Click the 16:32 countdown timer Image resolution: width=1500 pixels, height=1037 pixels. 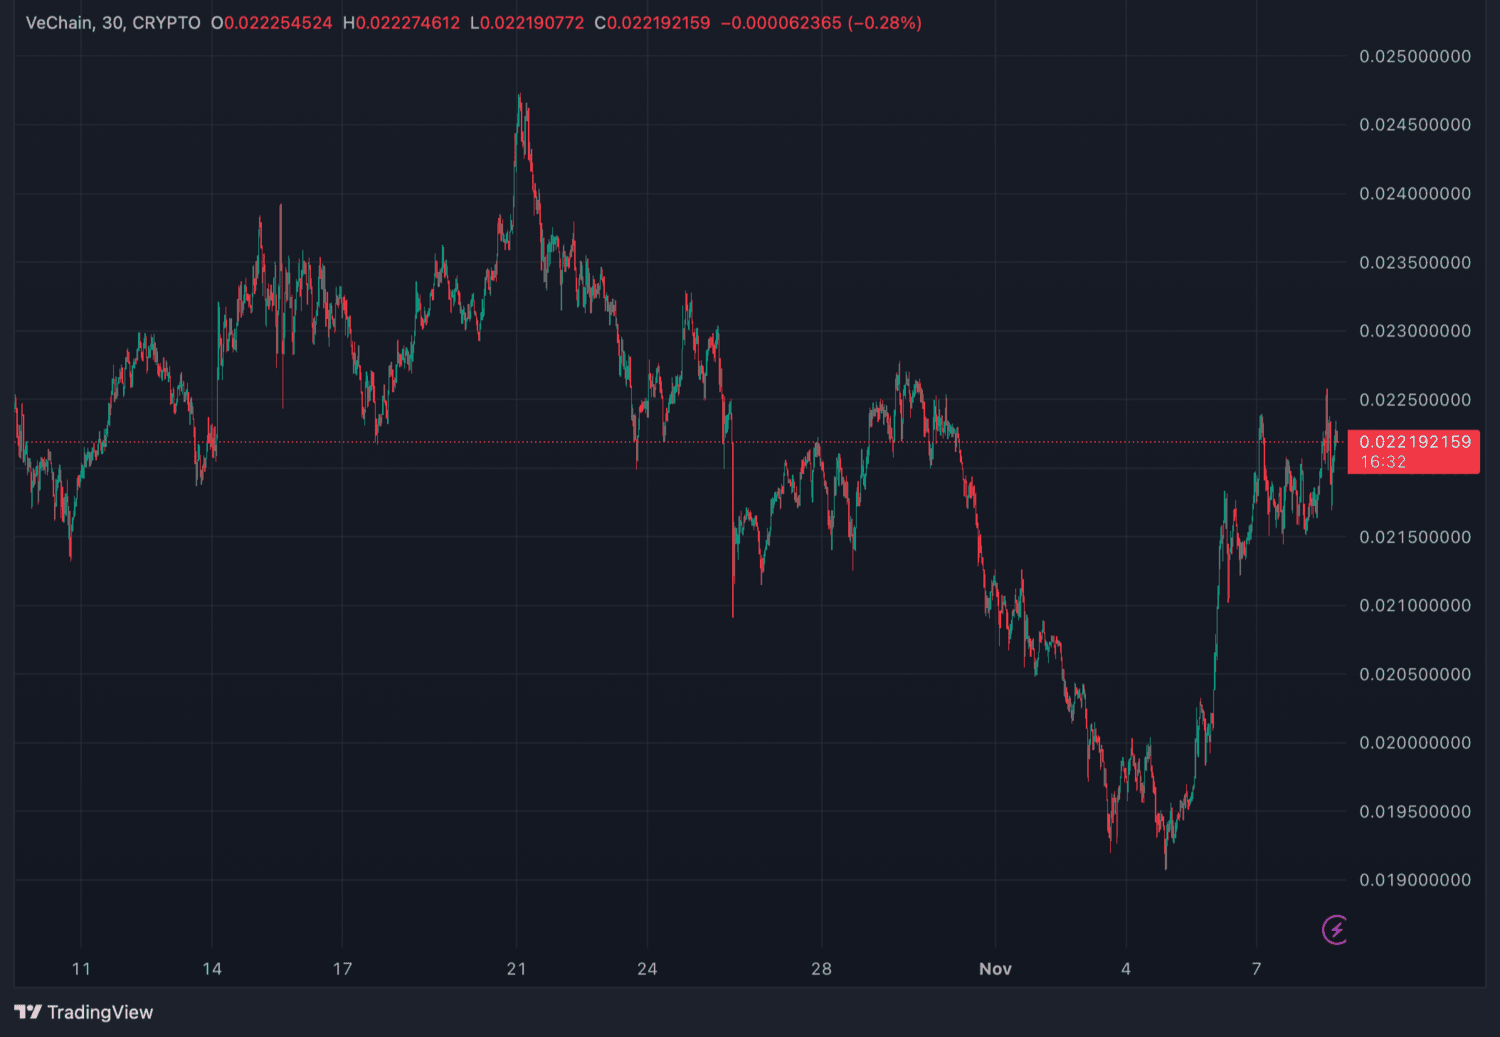click(x=1383, y=462)
